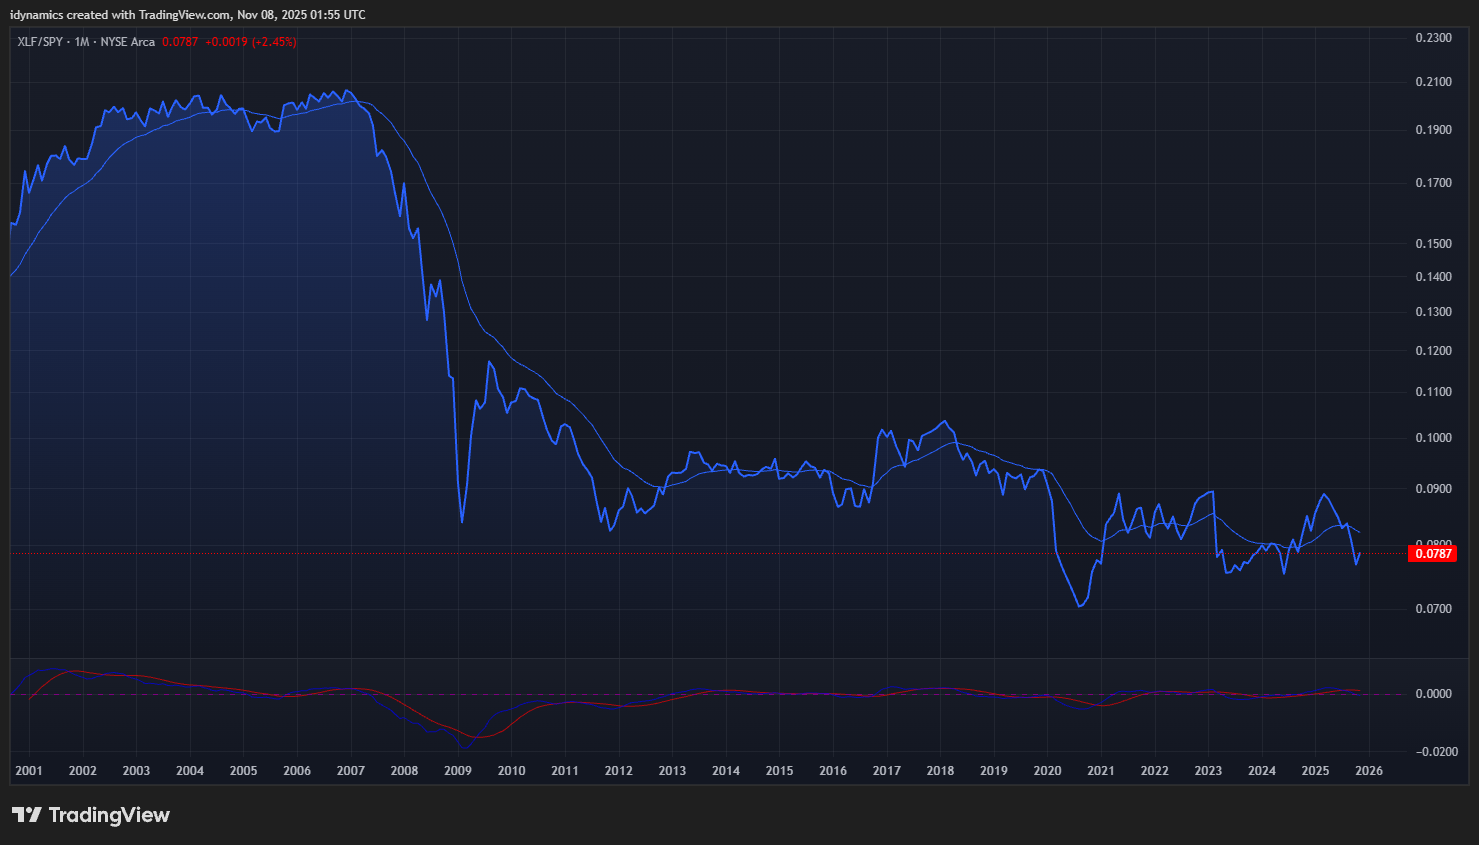Click the red 0.0787 current price tag
The height and width of the screenshot is (845, 1479).
click(1432, 553)
